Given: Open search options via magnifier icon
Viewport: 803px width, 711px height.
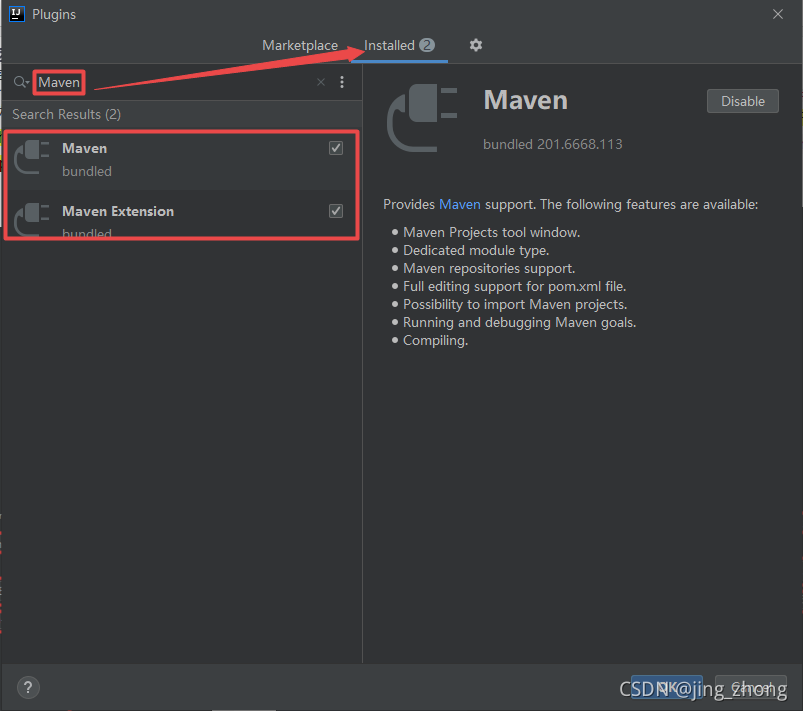Looking at the screenshot, I should pos(21,82).
